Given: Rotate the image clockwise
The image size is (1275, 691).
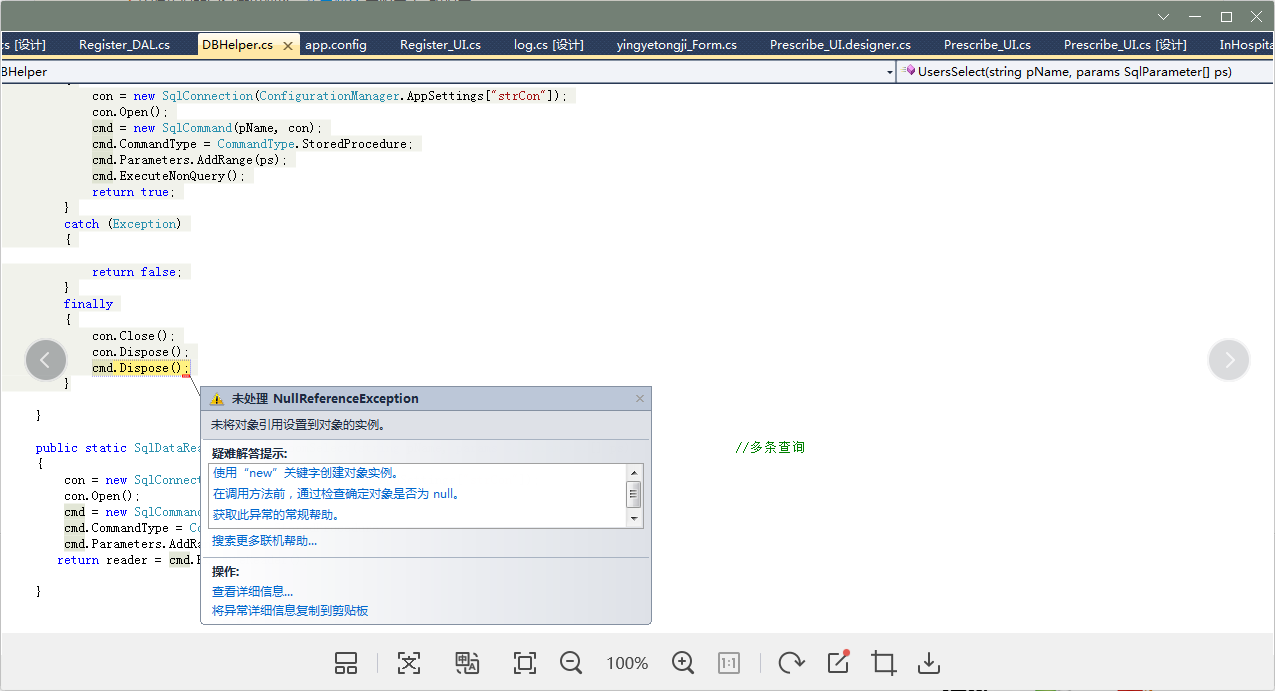Looking at the screenshot, I should pos(791,663).
